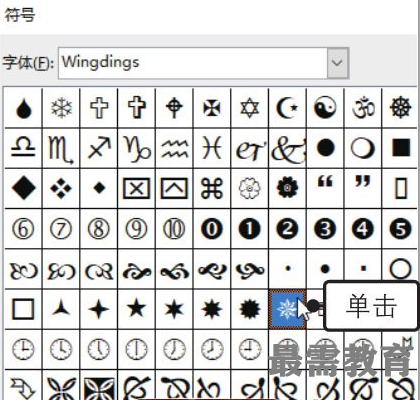Select the black circled 3 symbol
This screenshot has height=400, width=420.
coord(325,229)
